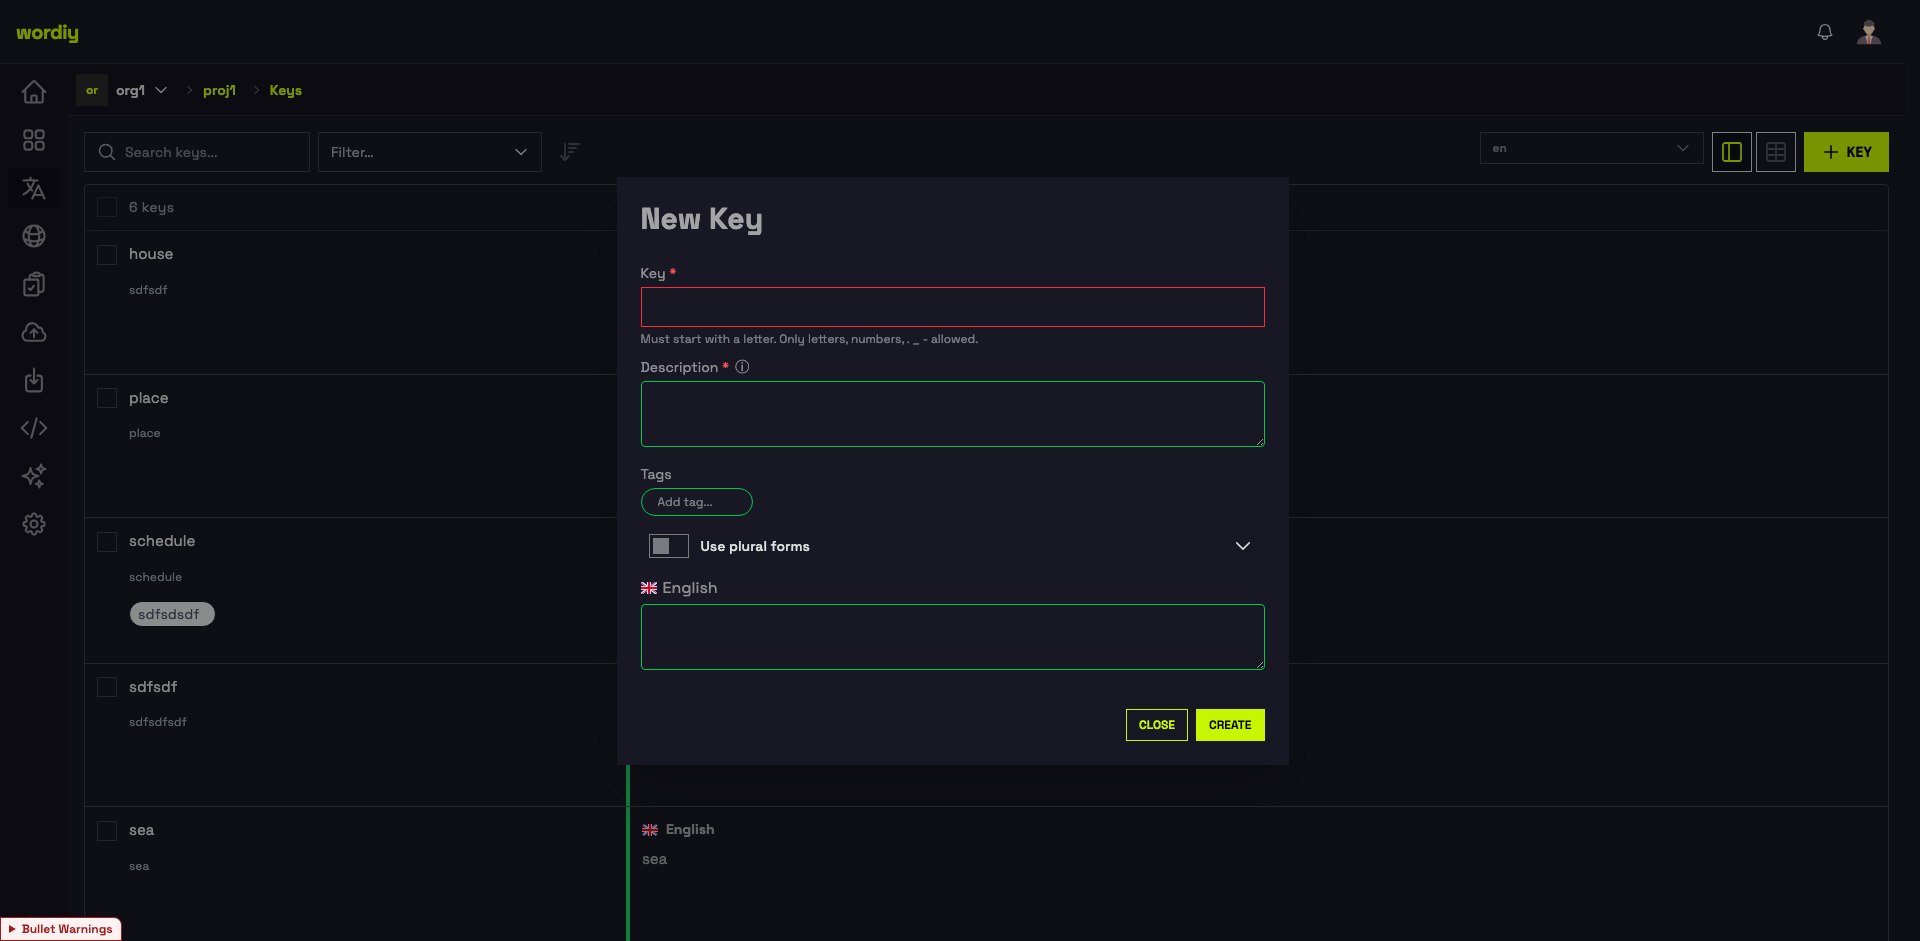Toggle the select-all keys checkbox
Viewport: 1920px width, 941px height.
point(107,207)
